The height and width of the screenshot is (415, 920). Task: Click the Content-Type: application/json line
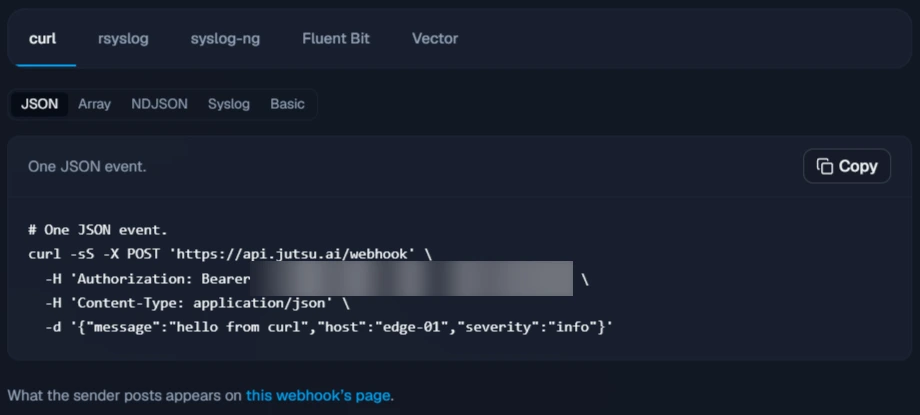tap(197, 303)
